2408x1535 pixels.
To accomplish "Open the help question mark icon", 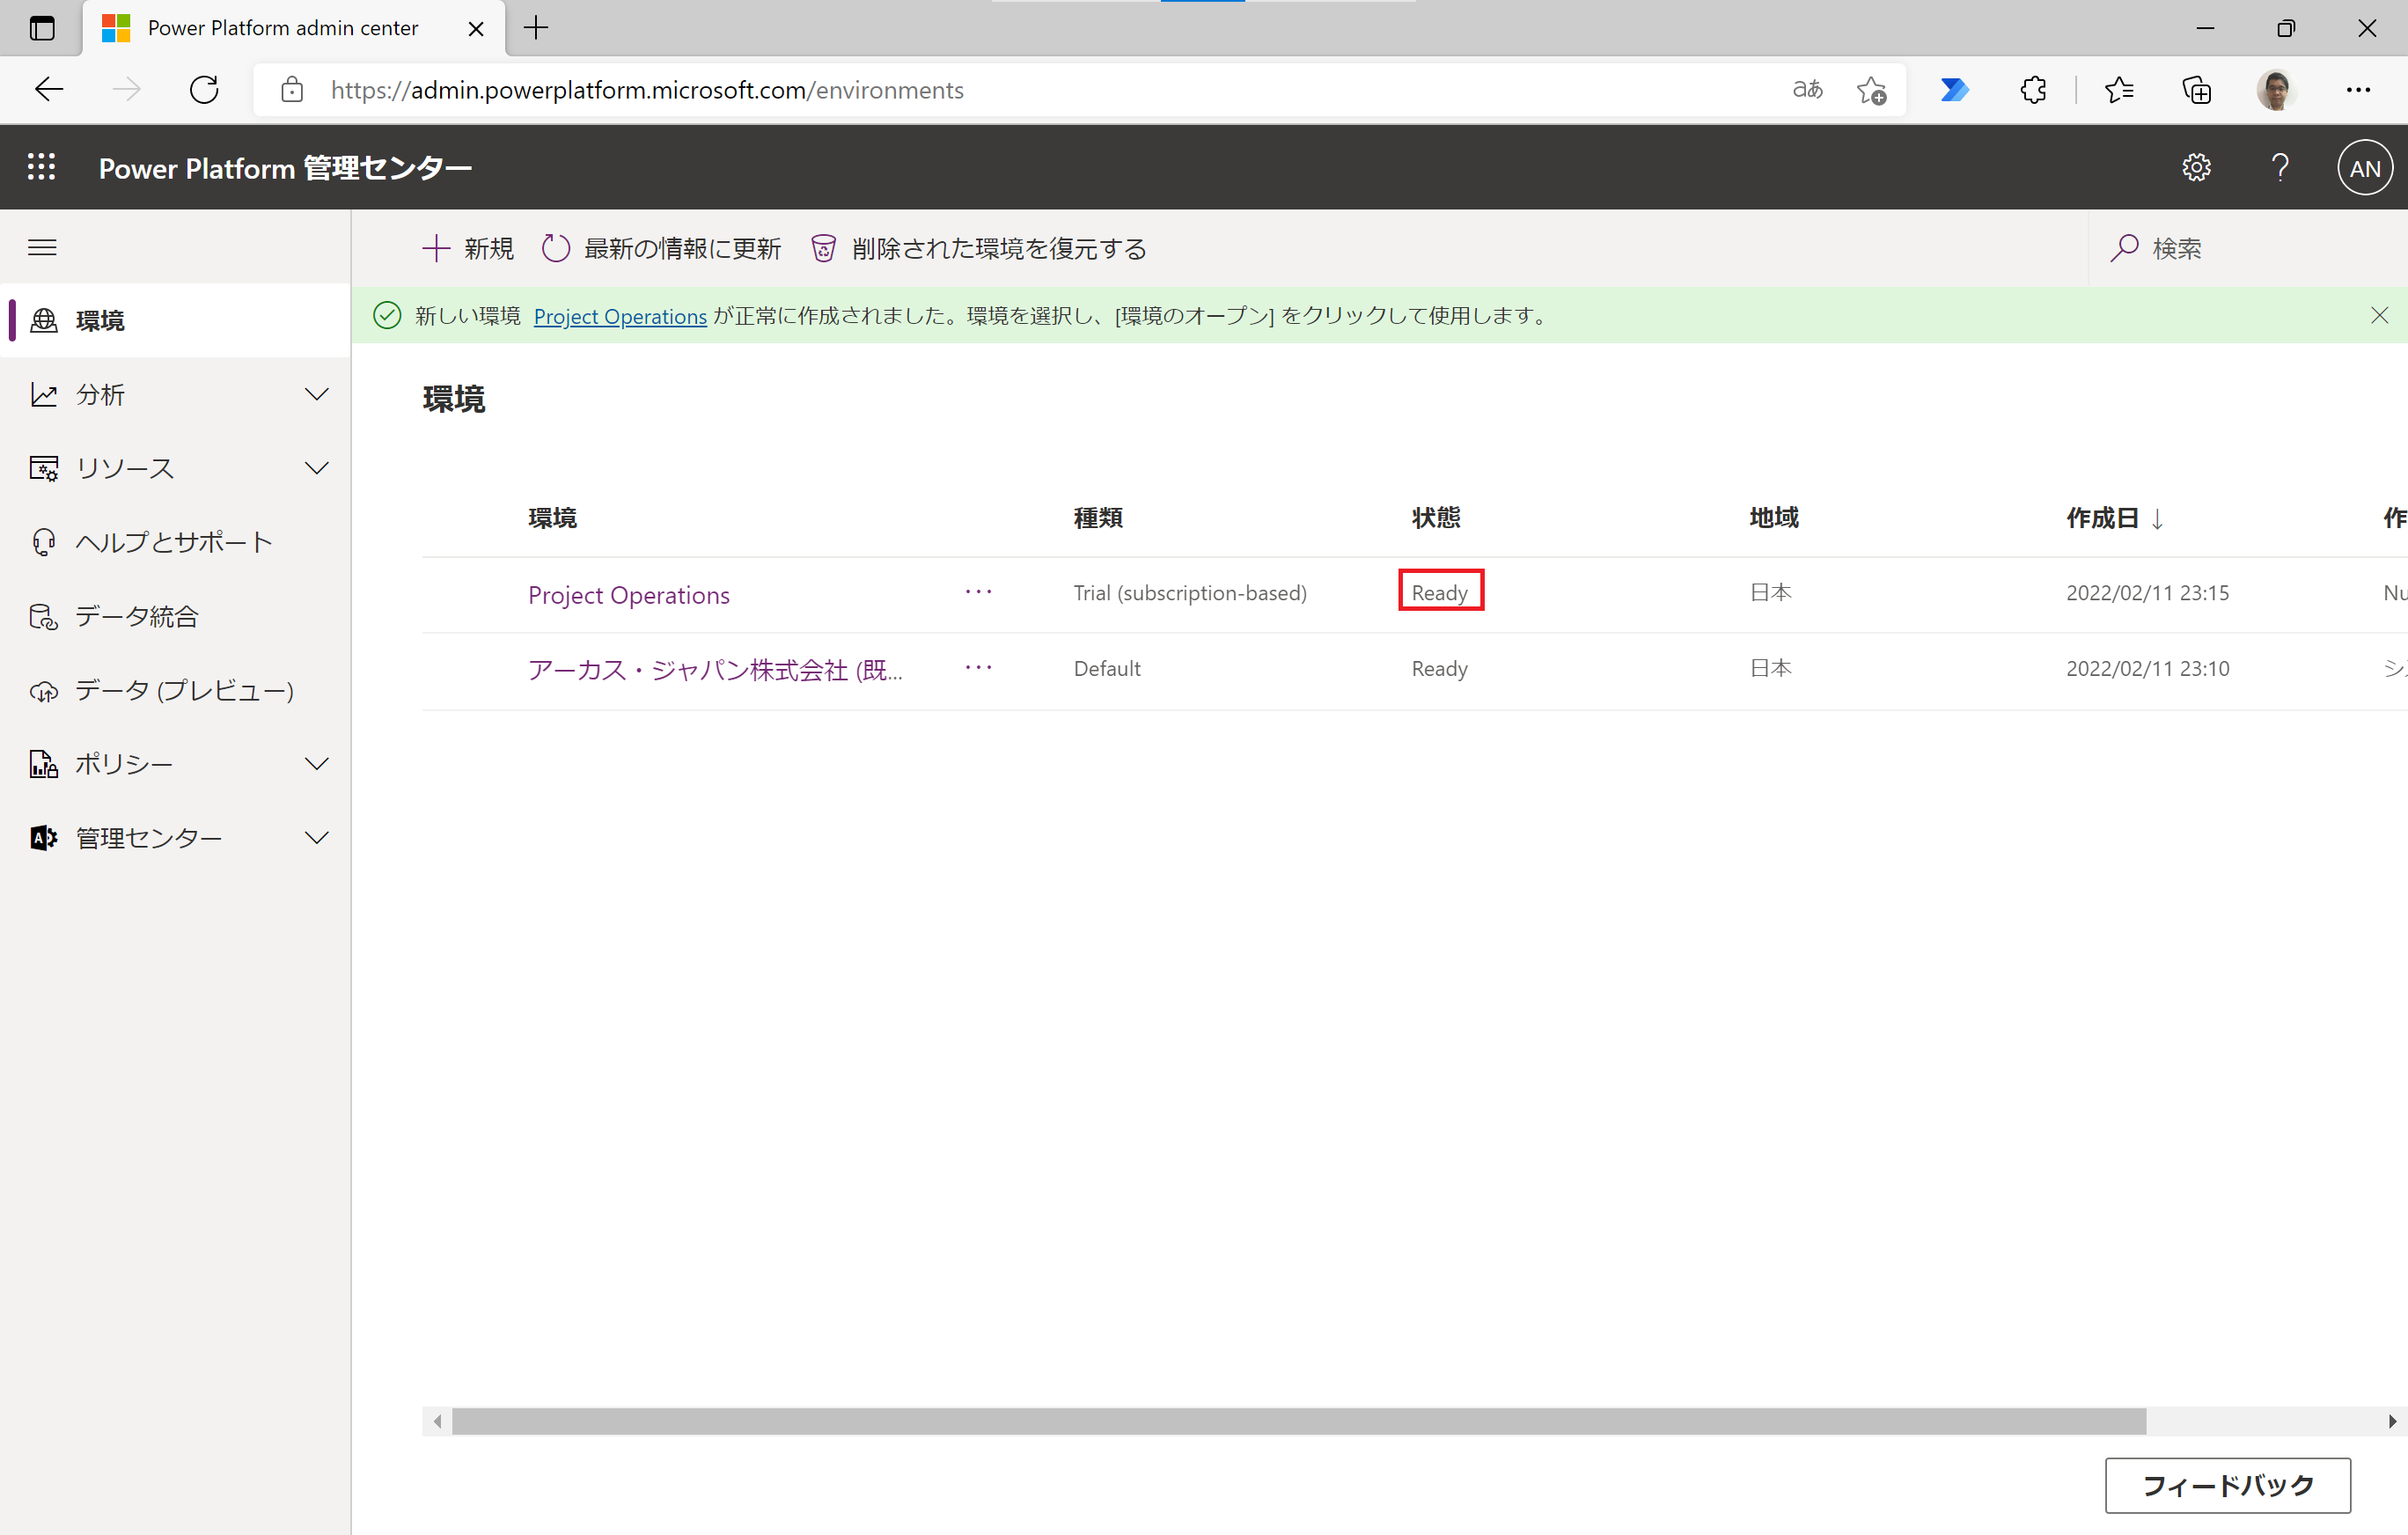I will (x=2280, y=167).
